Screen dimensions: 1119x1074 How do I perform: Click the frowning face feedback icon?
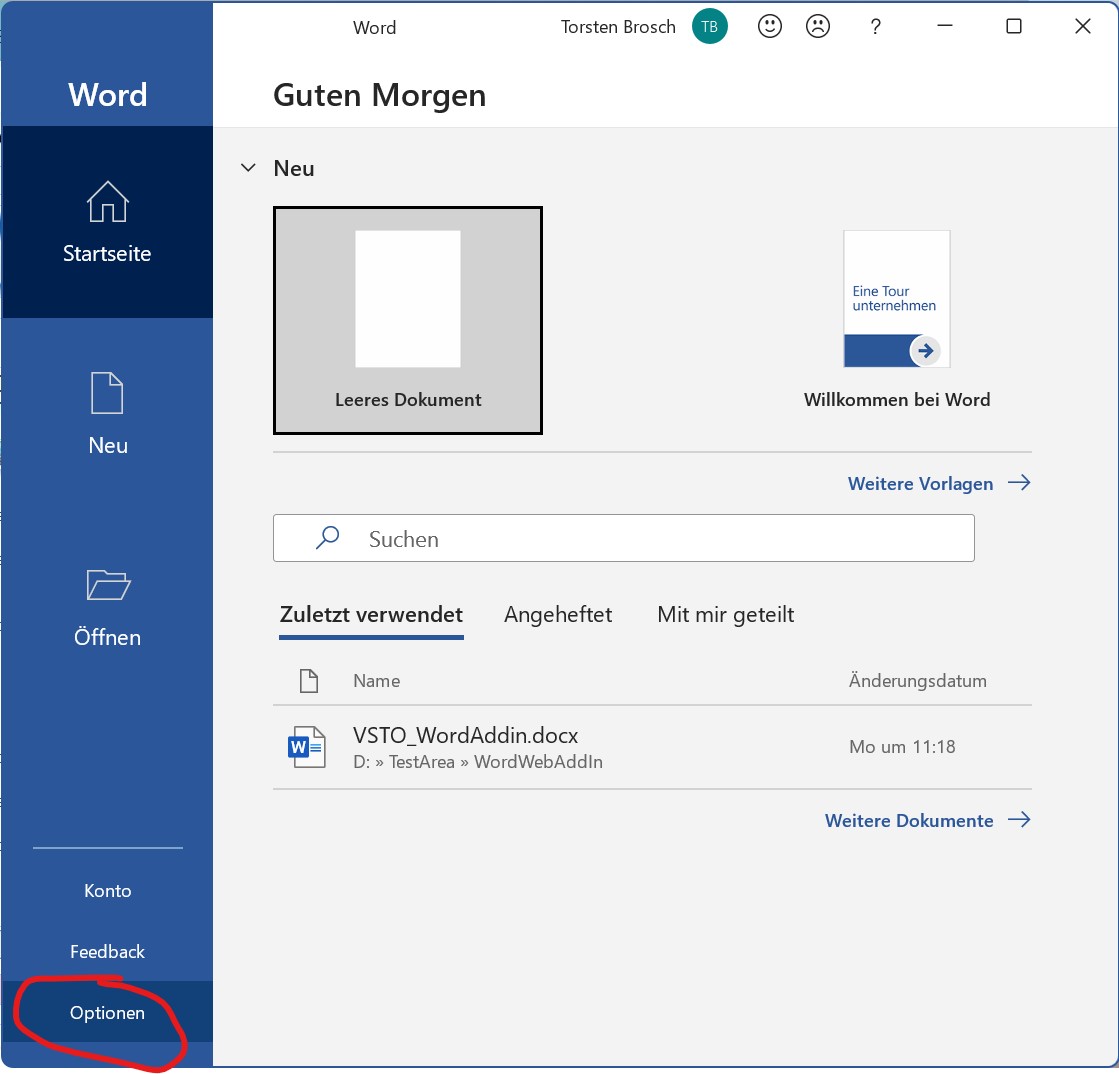click(818, 27)
